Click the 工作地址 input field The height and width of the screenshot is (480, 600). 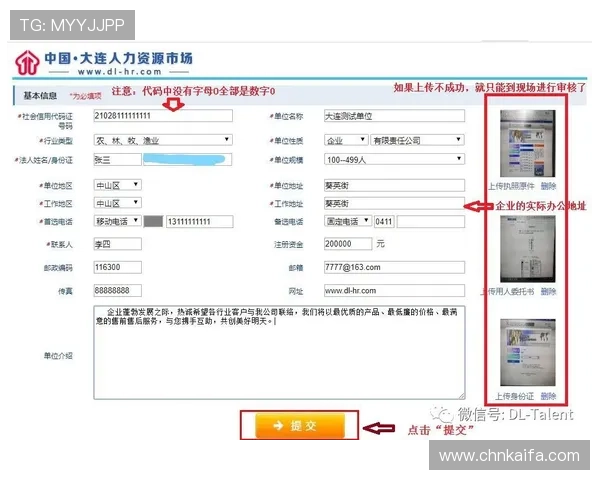click(x=394, y=203)
